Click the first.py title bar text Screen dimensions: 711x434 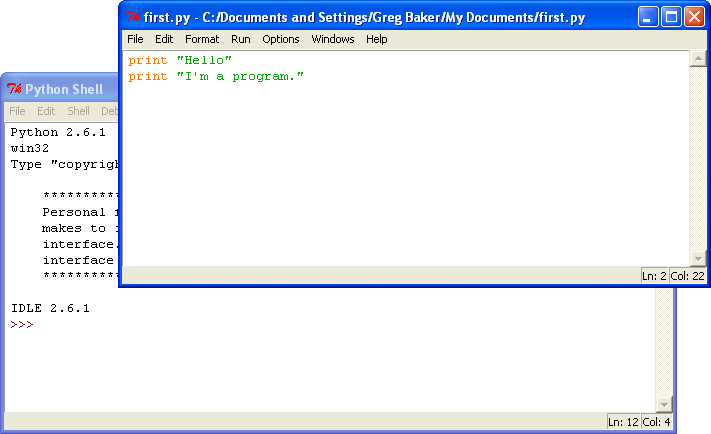pos(364,17)
